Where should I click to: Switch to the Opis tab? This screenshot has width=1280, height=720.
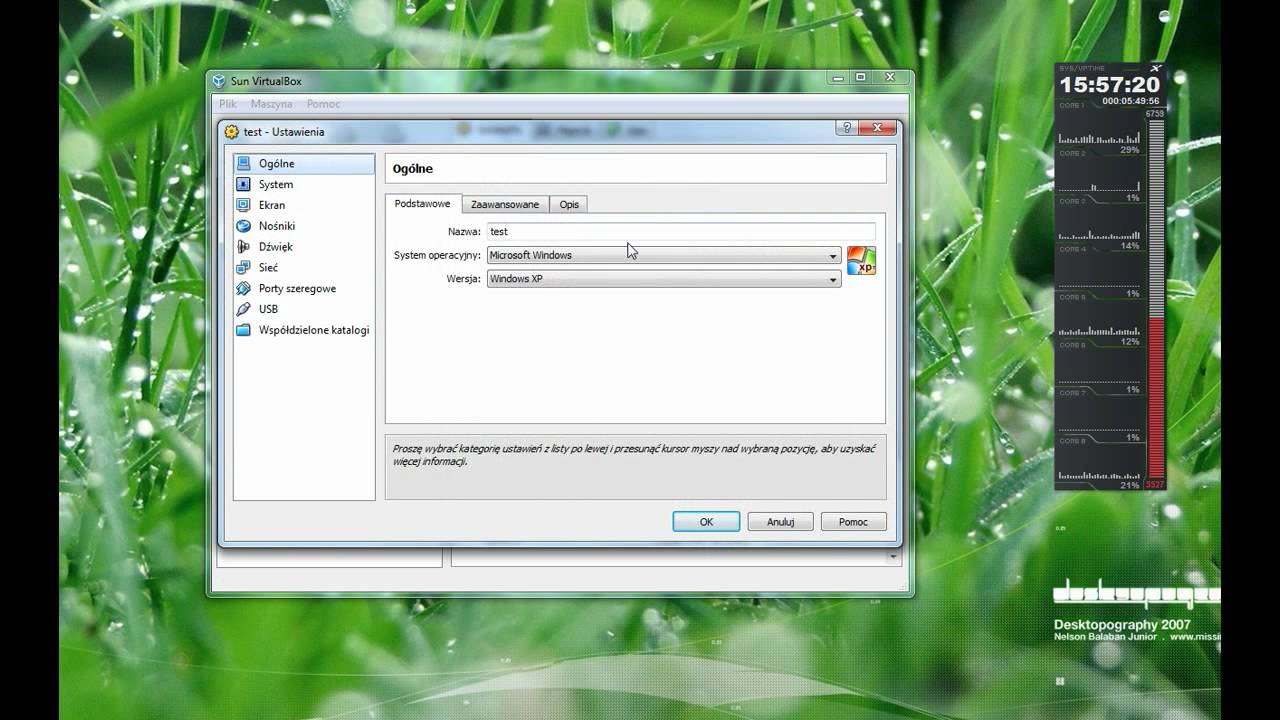tap(569, 204)
